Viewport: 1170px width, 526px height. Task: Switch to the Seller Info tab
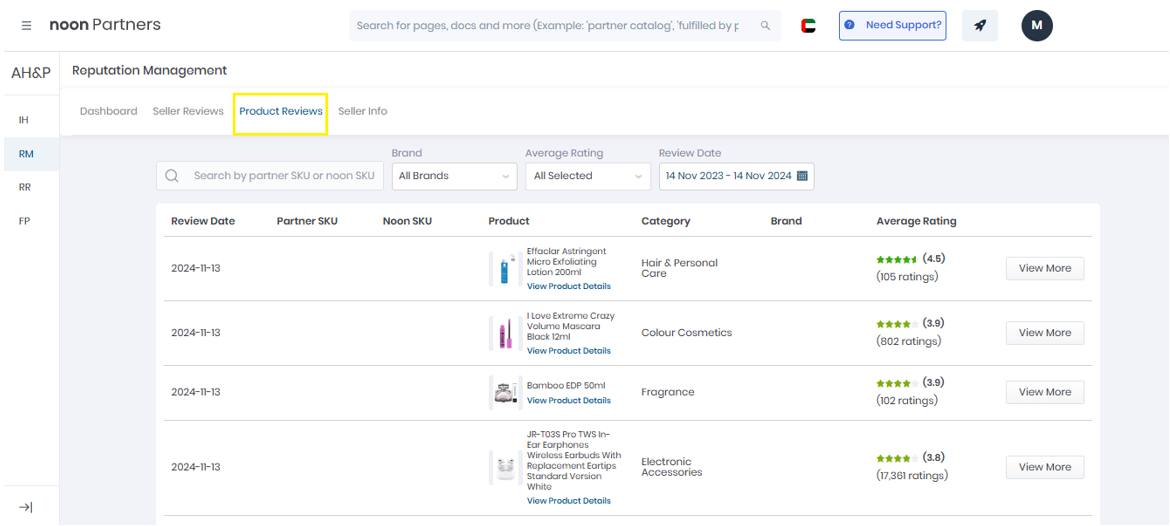click(x=363, y=111)
